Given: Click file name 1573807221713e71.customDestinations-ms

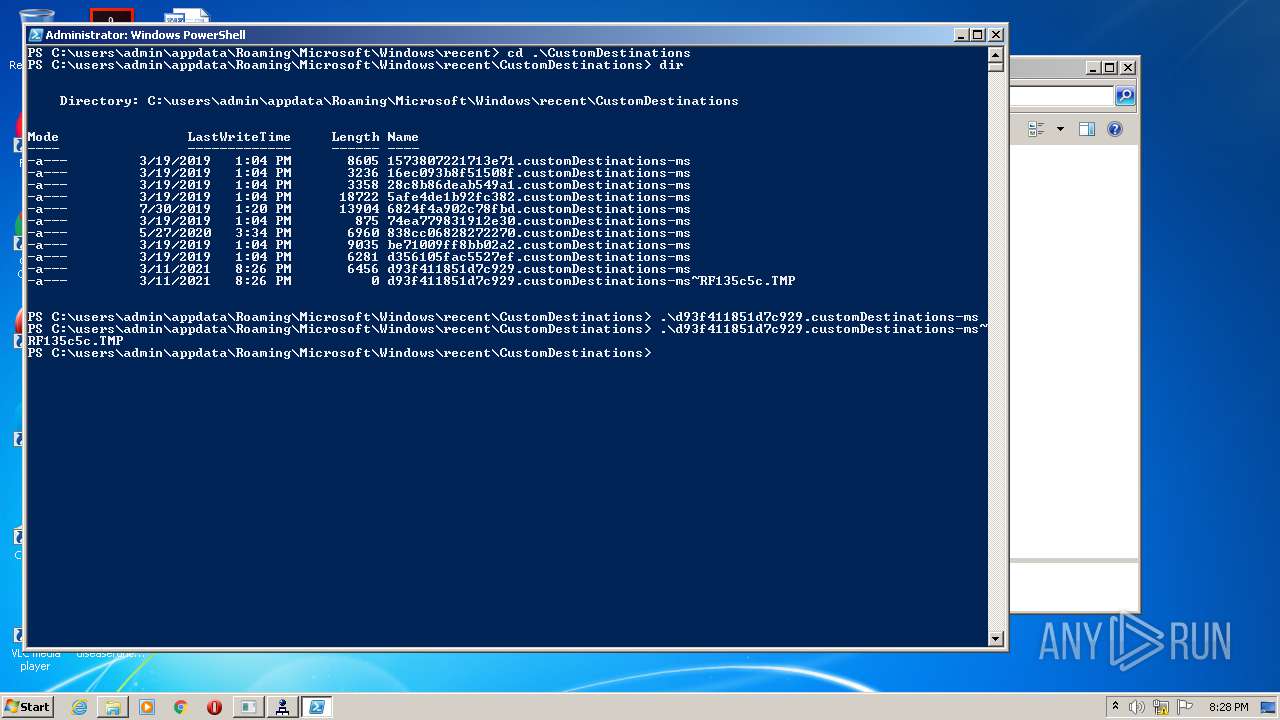Looking at the screenshot, I should [538, 161].
